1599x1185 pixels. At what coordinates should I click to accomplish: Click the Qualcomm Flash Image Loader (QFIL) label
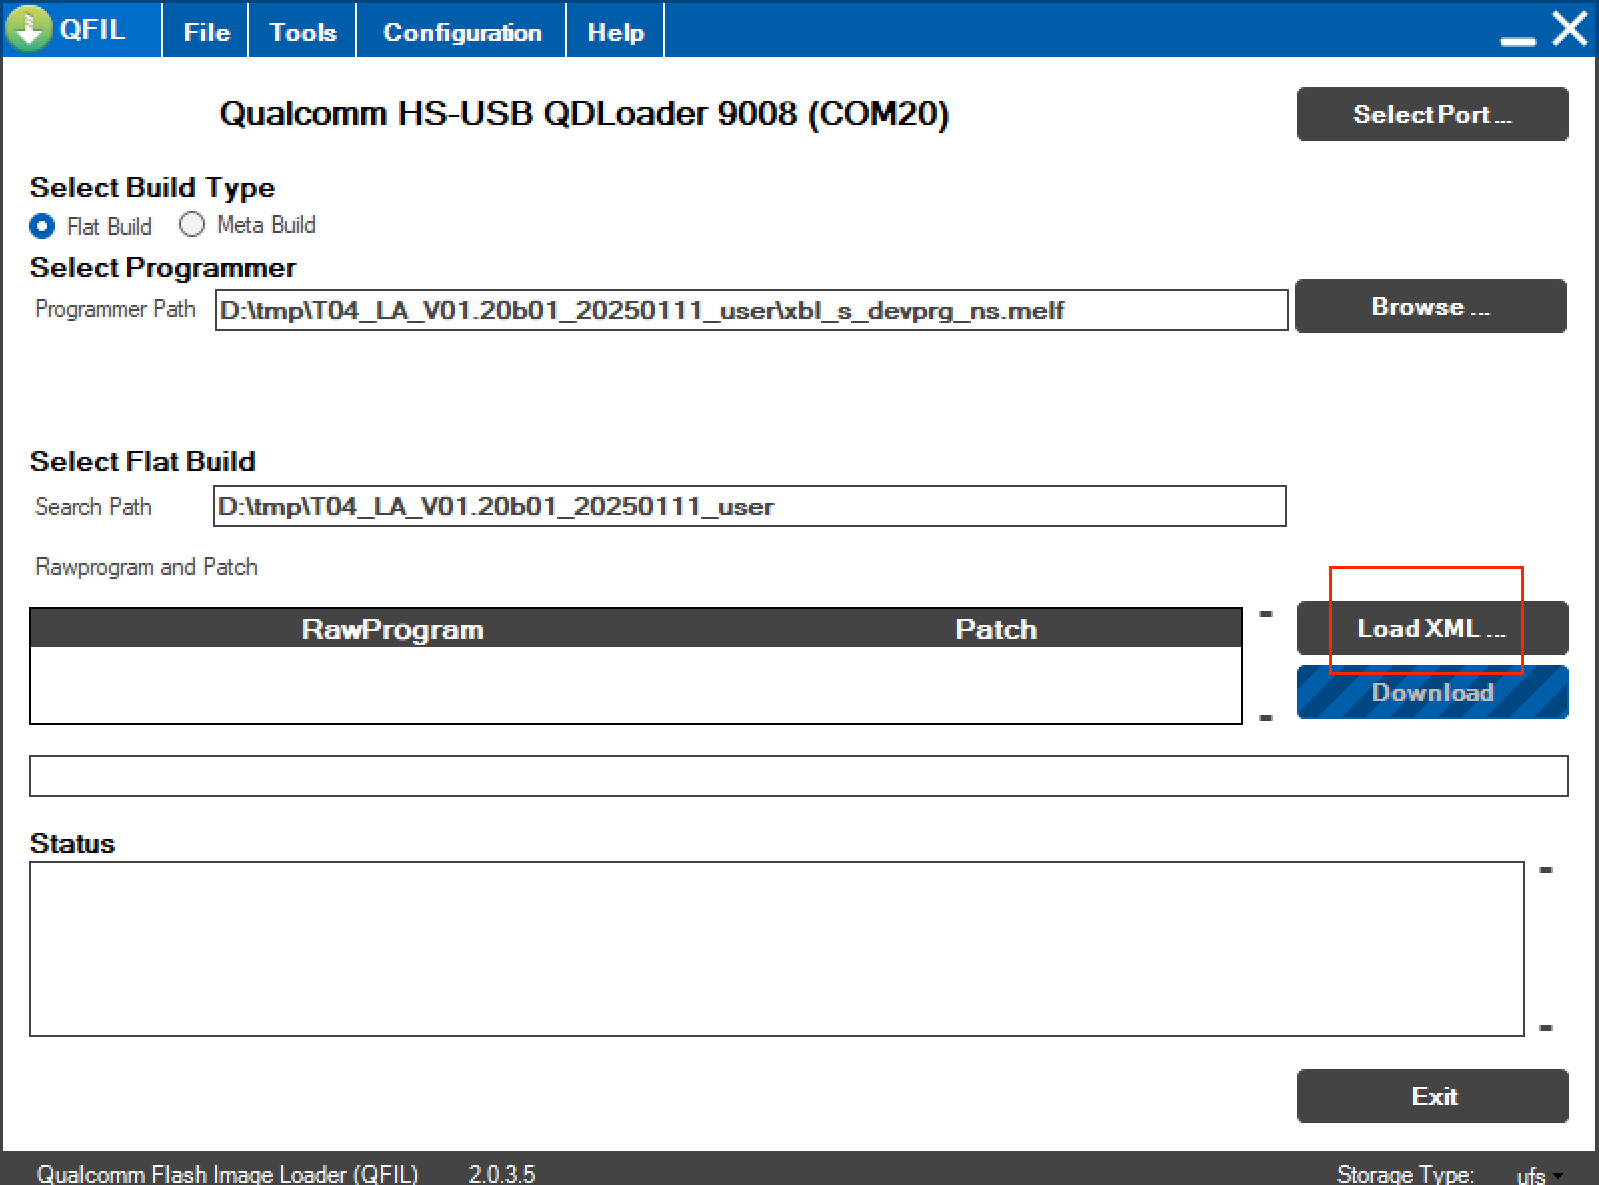(228, 1174)
